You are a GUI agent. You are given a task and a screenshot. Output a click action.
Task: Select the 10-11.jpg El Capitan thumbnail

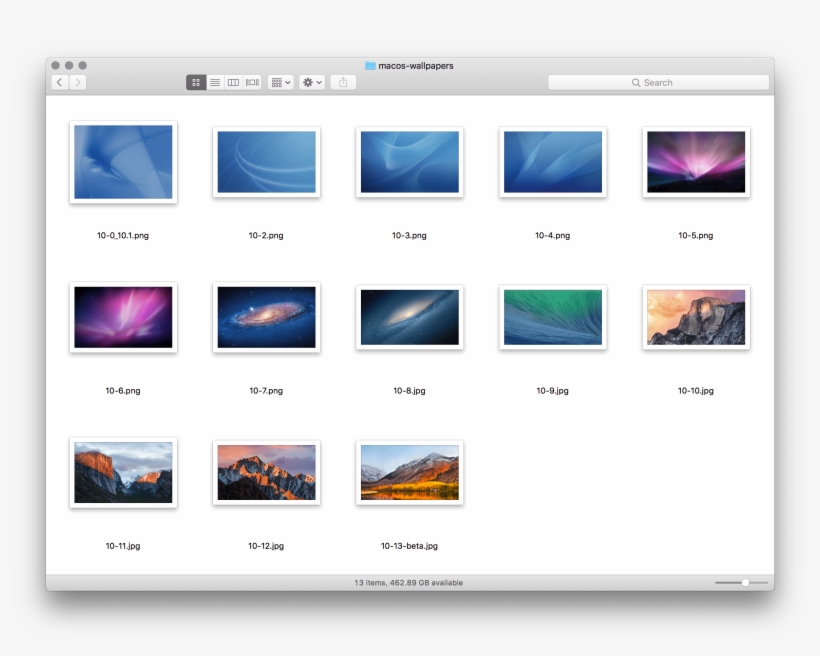point(123,472)
